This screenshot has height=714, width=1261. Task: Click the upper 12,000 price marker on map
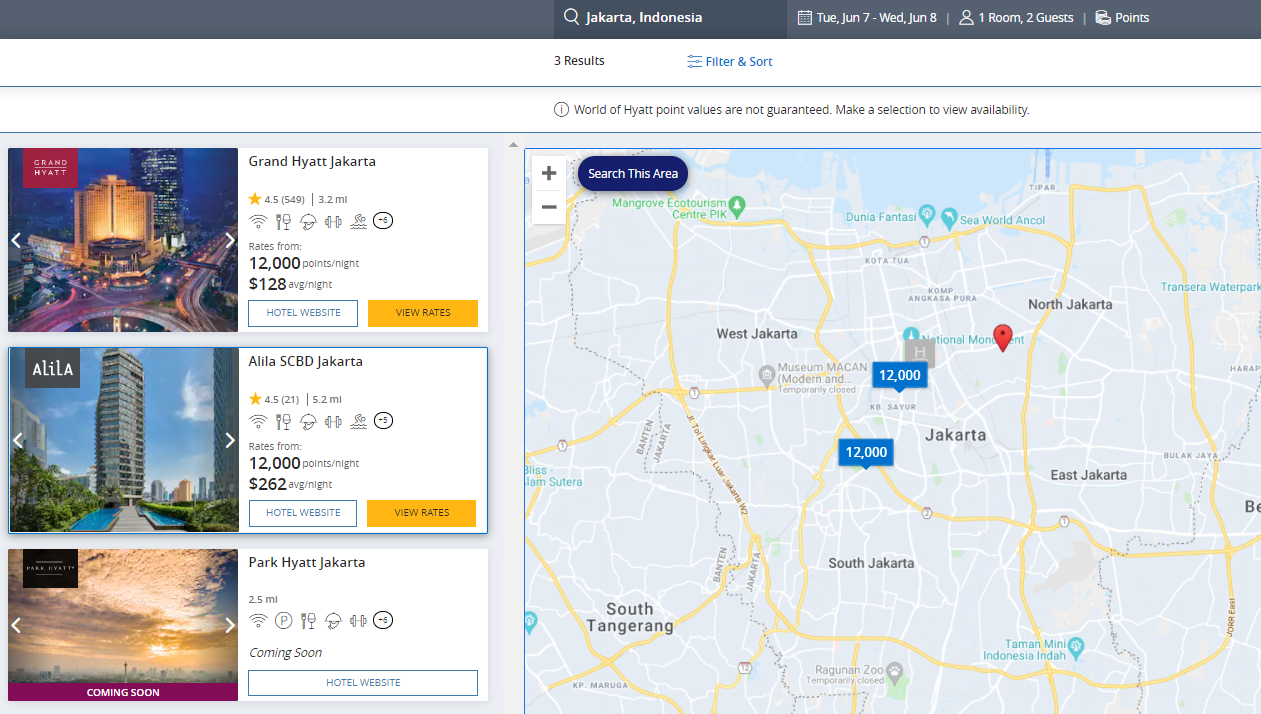[900, 377]
